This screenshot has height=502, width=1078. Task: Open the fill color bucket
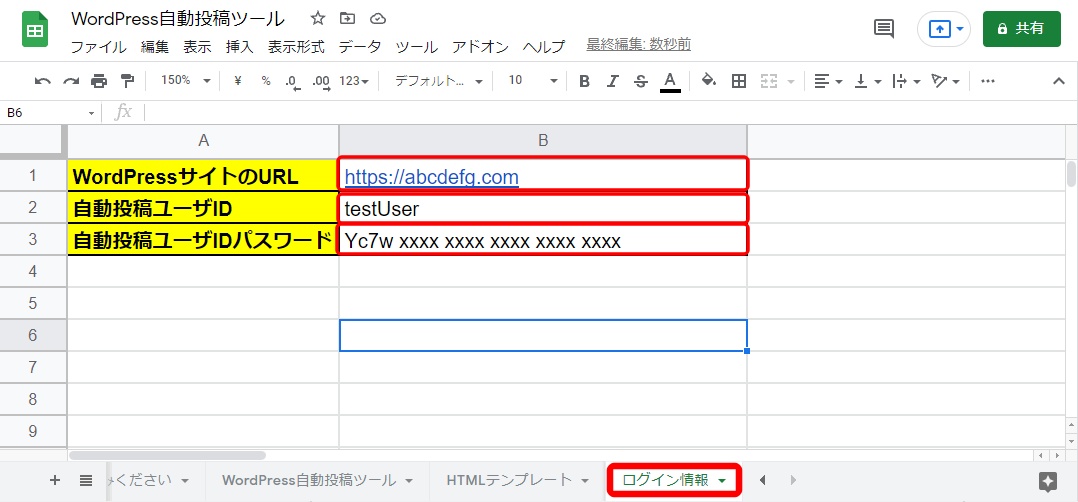point(709,80)
